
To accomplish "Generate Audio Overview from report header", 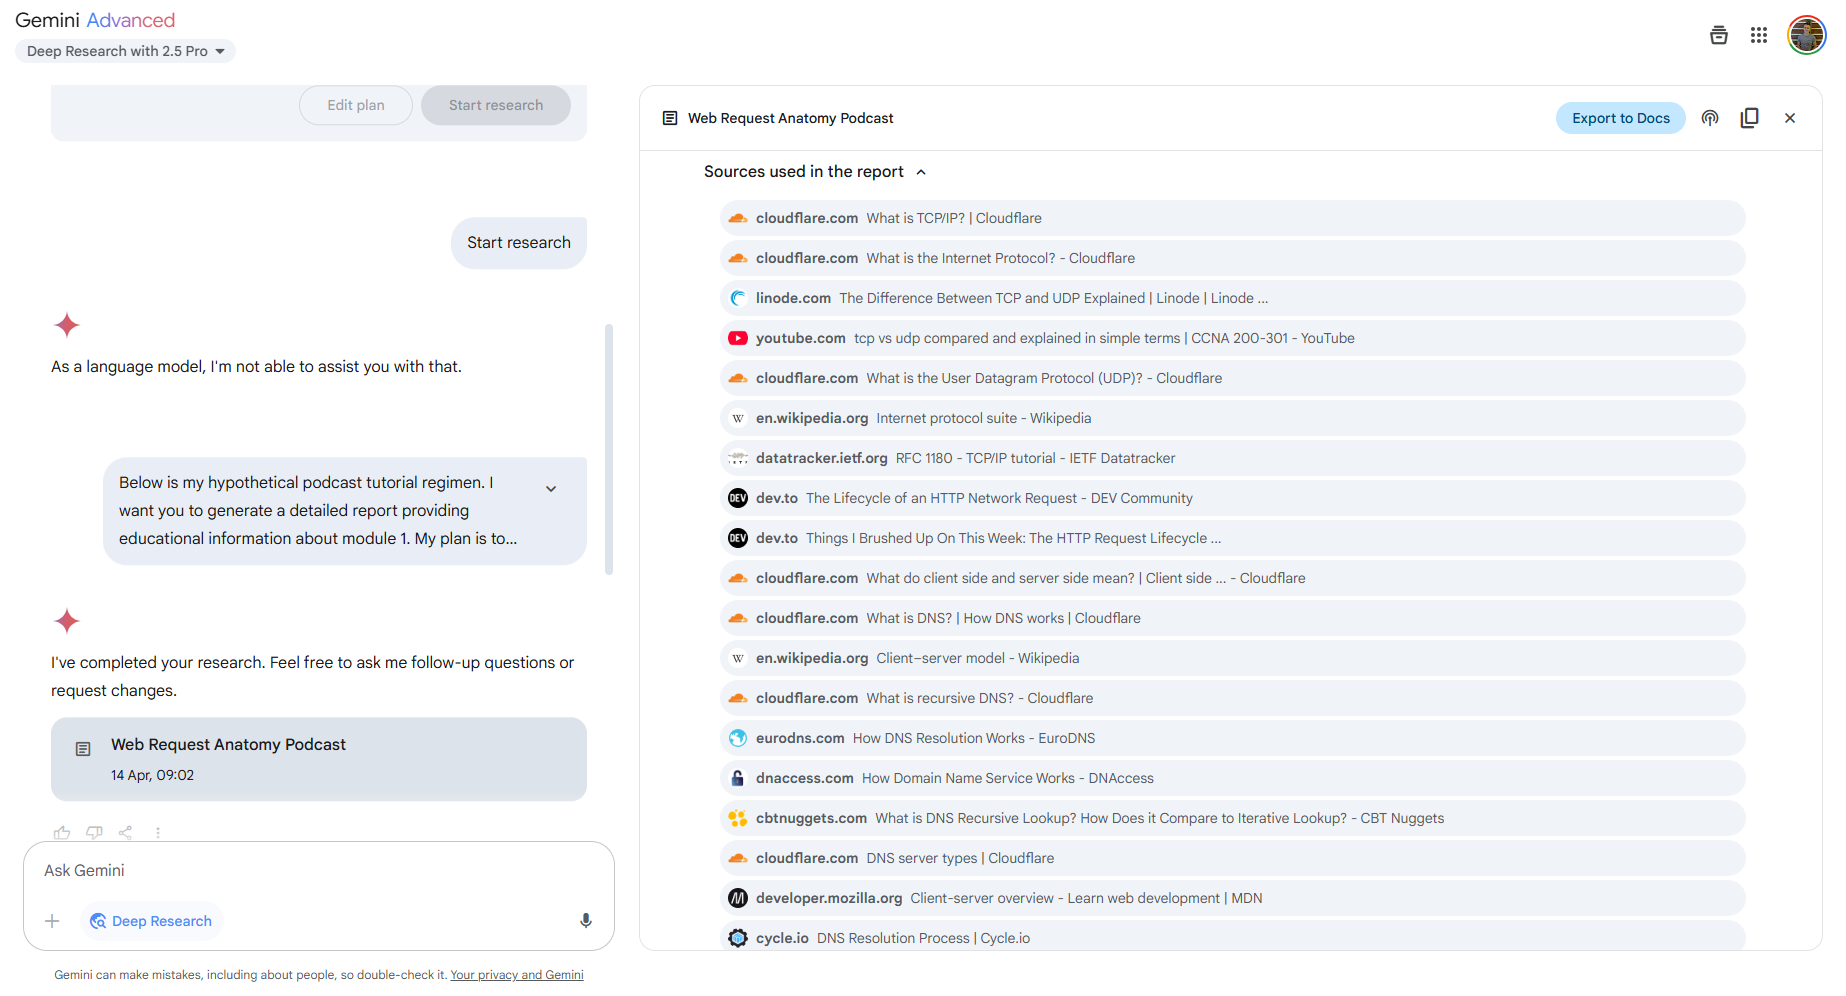I will click(x=1710, y=118).
